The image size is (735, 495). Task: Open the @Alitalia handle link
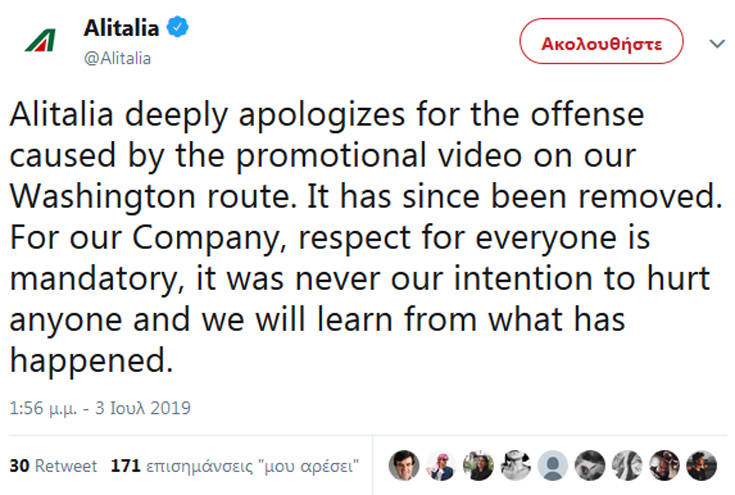[x=117, y=57]
